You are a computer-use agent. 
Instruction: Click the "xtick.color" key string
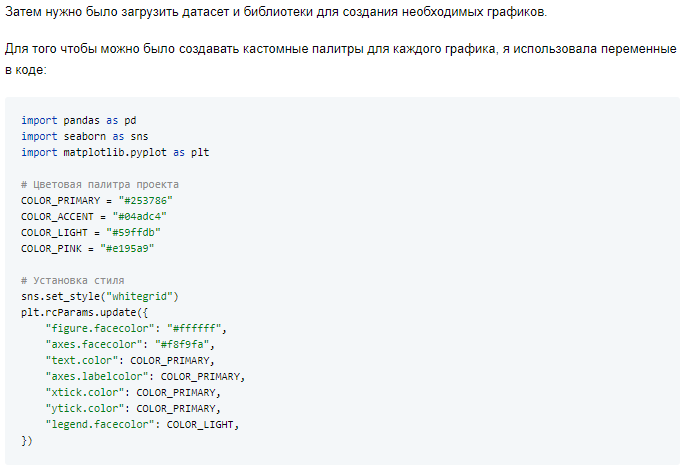[x=85, y=393]
